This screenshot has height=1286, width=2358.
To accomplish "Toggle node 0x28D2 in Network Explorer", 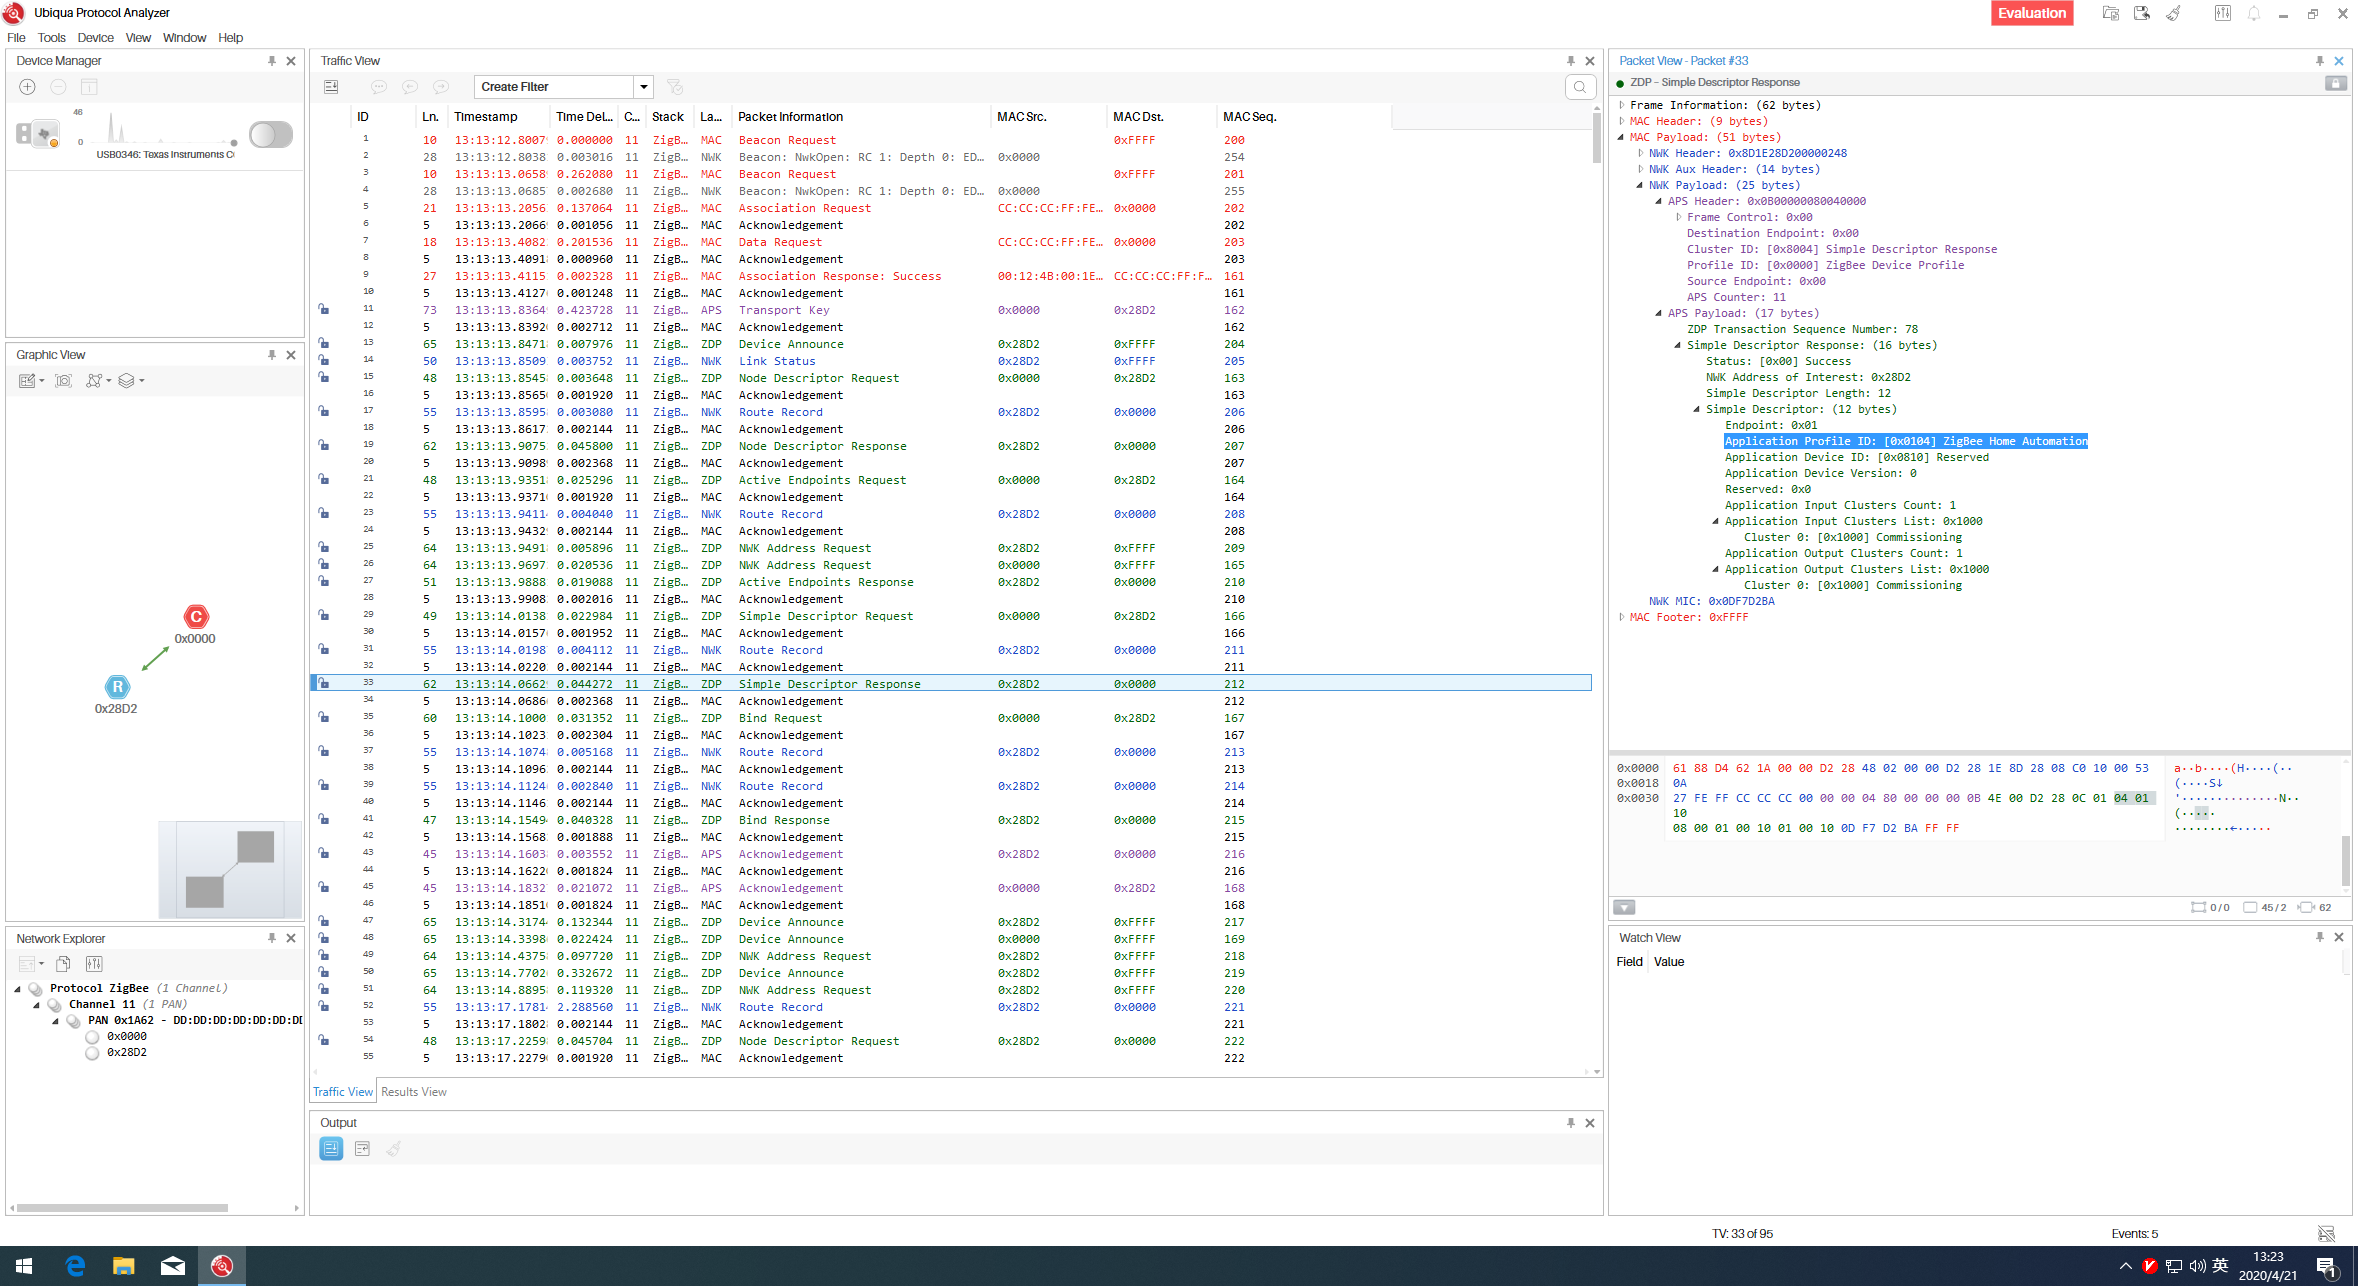I will [x=93, y=1053].
